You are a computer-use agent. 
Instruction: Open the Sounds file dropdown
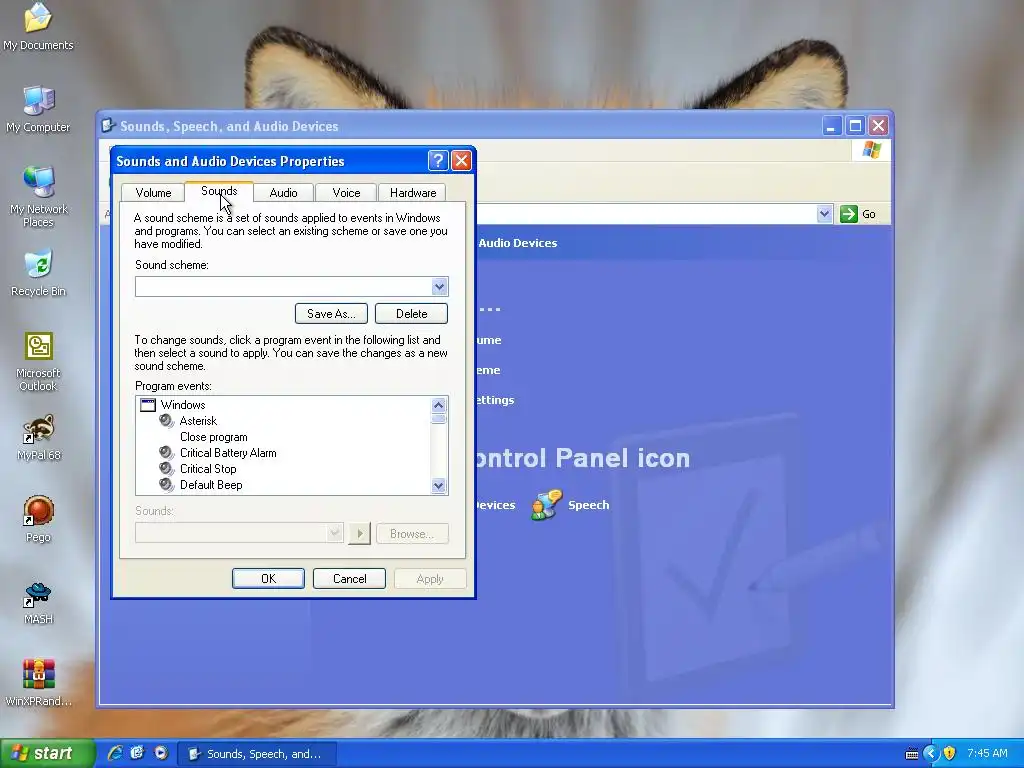click(334, 533)
